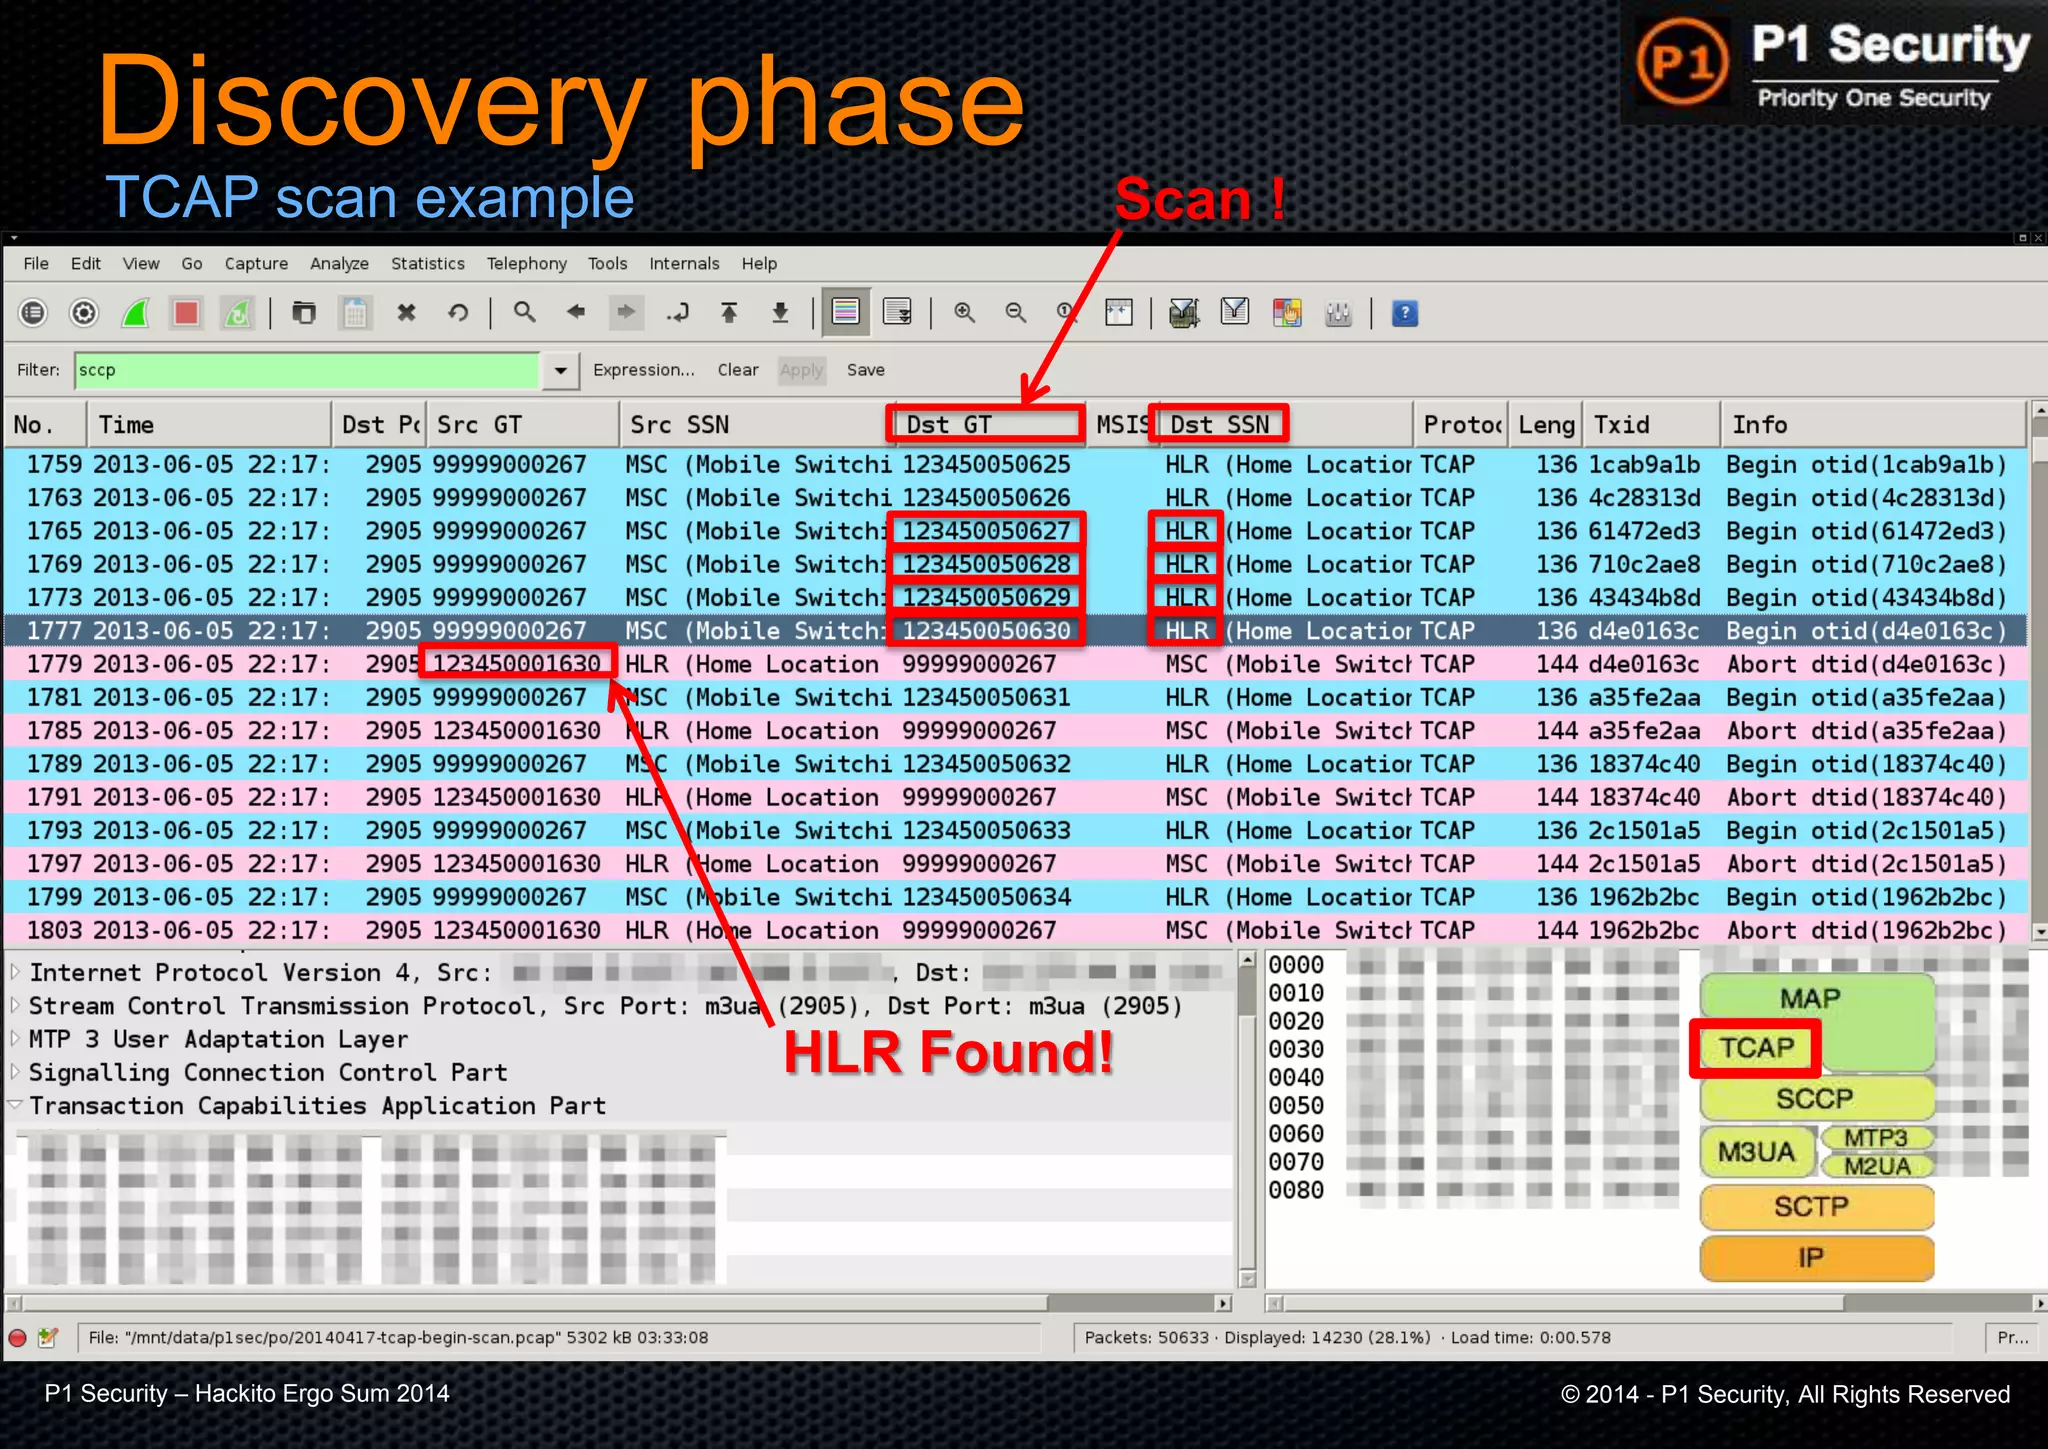Image resolution: width=2048 pixels, height=1449 pixels.
Task: Select packet 1781 Begin otid(a35fe2aa) row
Action: point(1016,697)
